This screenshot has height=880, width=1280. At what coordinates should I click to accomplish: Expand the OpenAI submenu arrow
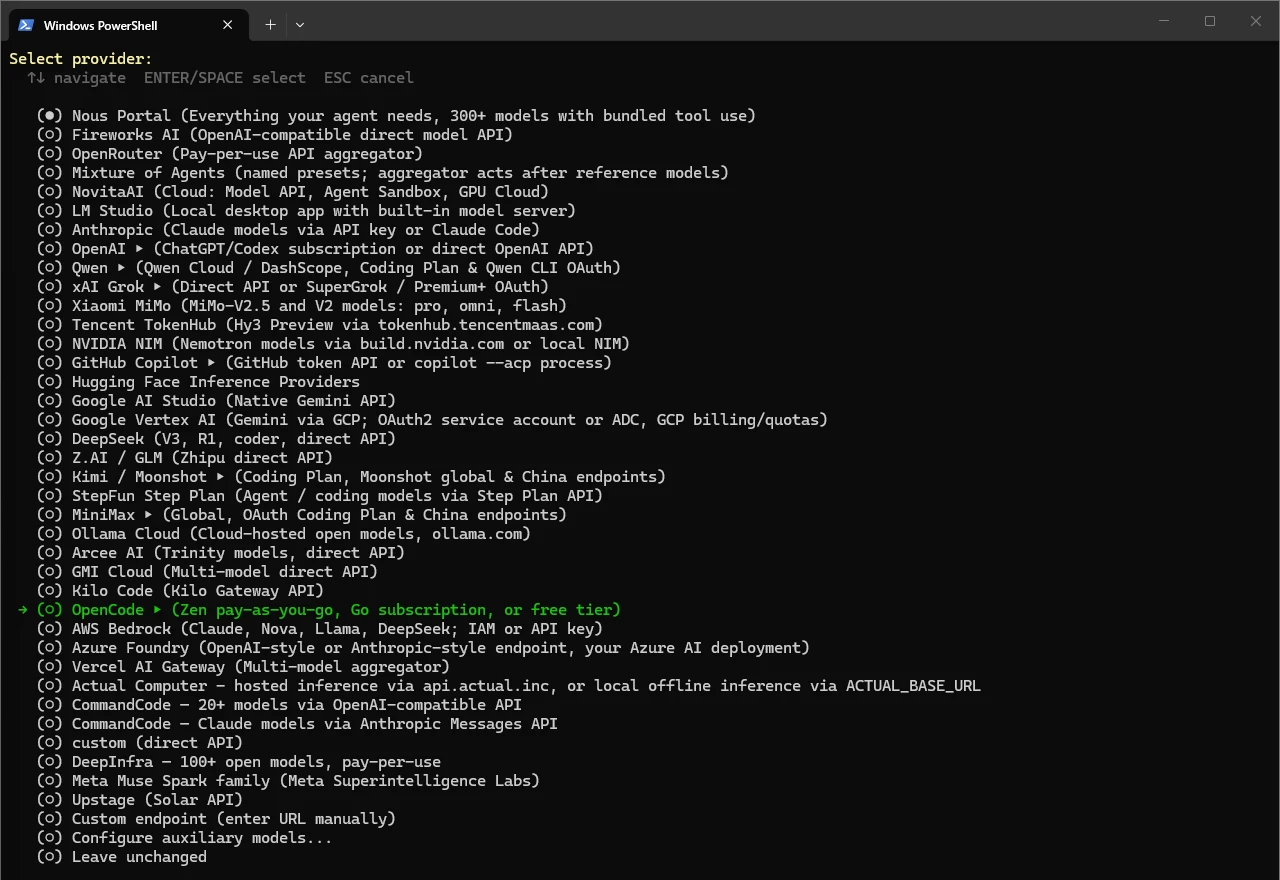[139, 249]
